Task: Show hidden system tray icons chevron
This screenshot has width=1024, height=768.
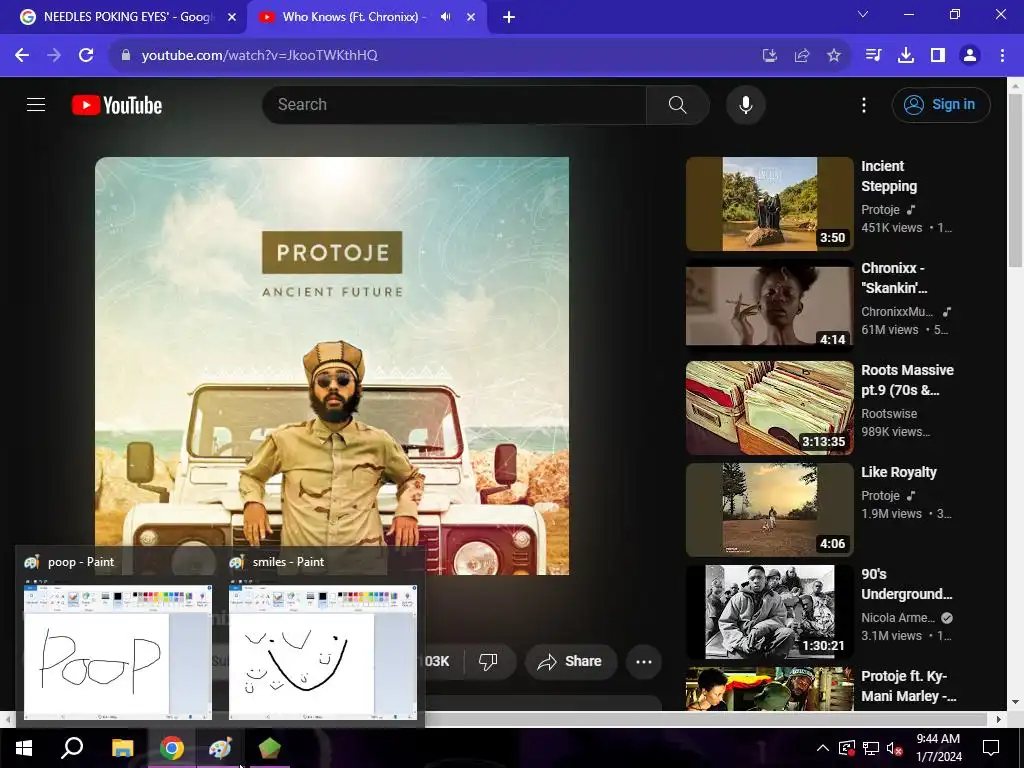Action: click(823, 748)
